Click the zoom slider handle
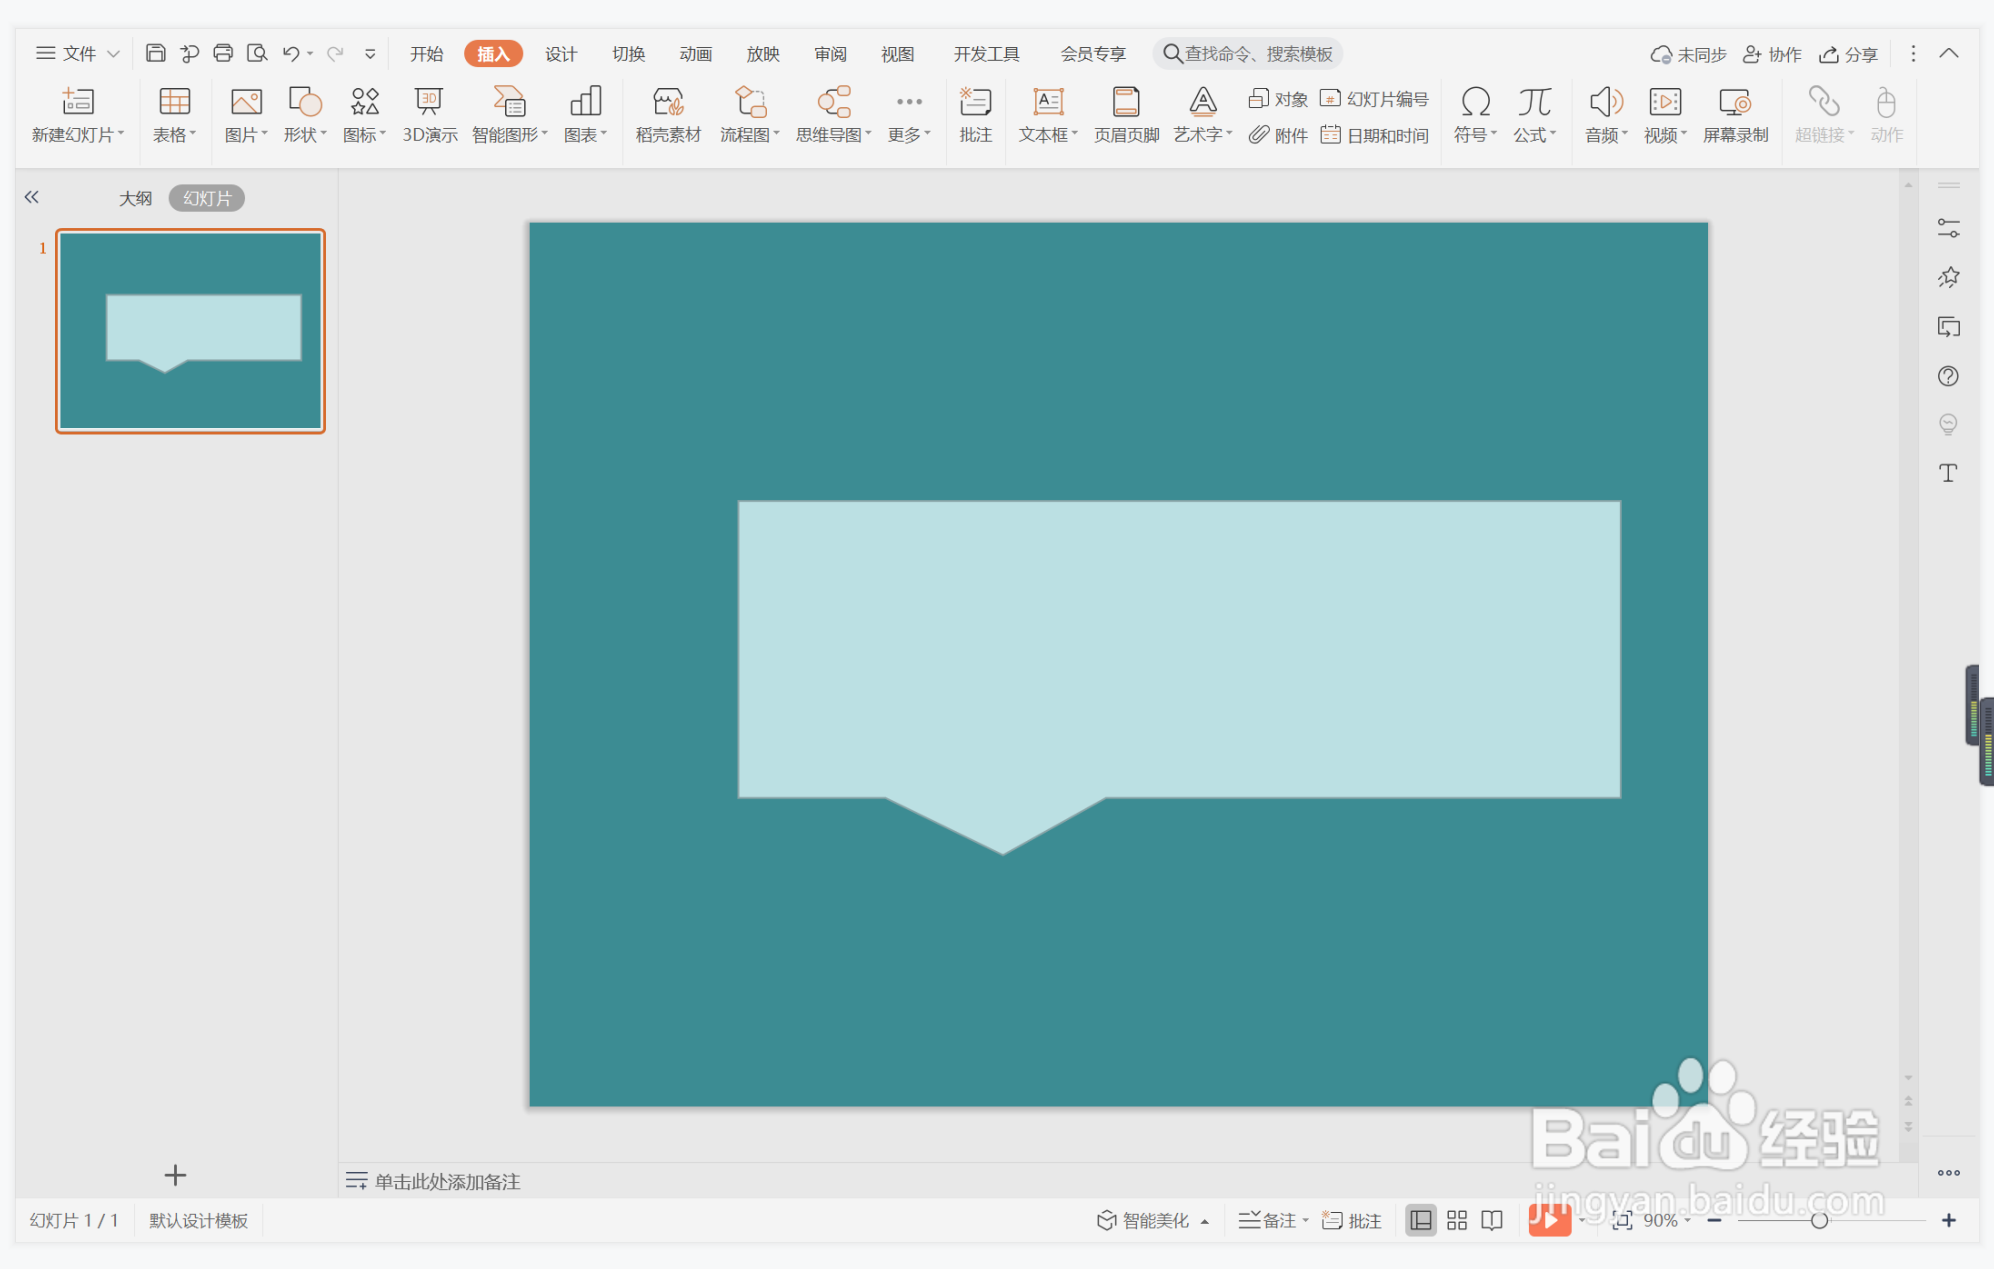The image size is (1994, 1269). pyautogui.click(x=1819, y=1220)
